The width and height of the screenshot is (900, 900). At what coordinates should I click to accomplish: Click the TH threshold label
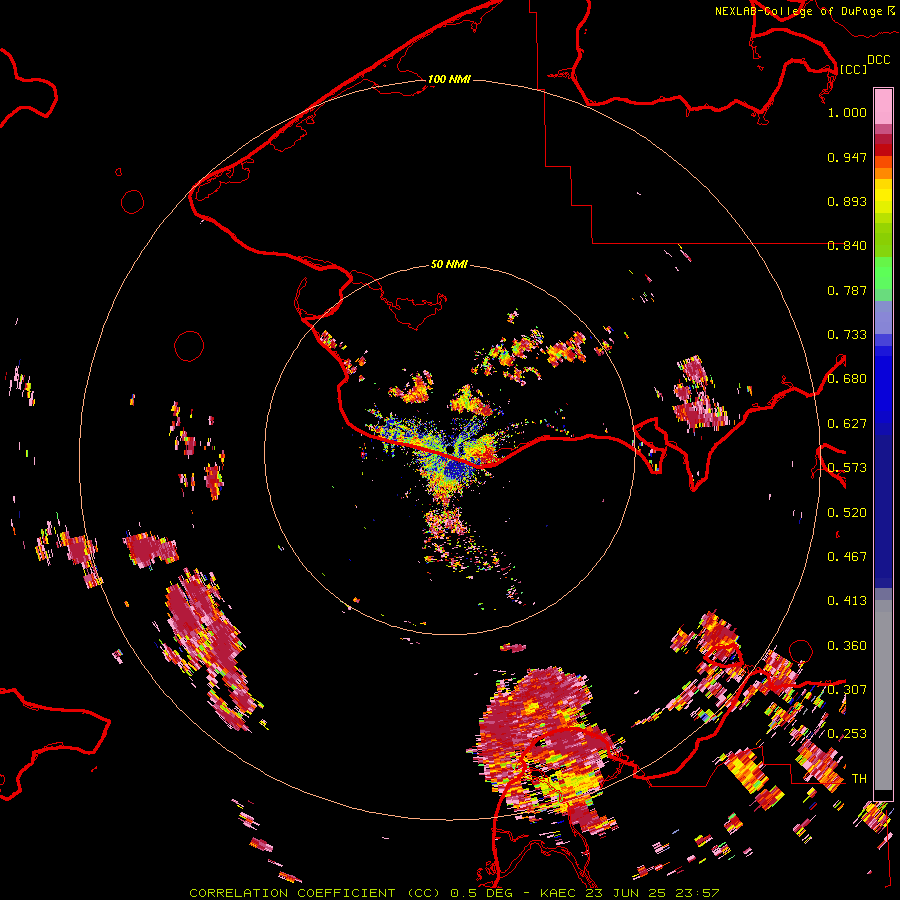click(x=859, y=779)
